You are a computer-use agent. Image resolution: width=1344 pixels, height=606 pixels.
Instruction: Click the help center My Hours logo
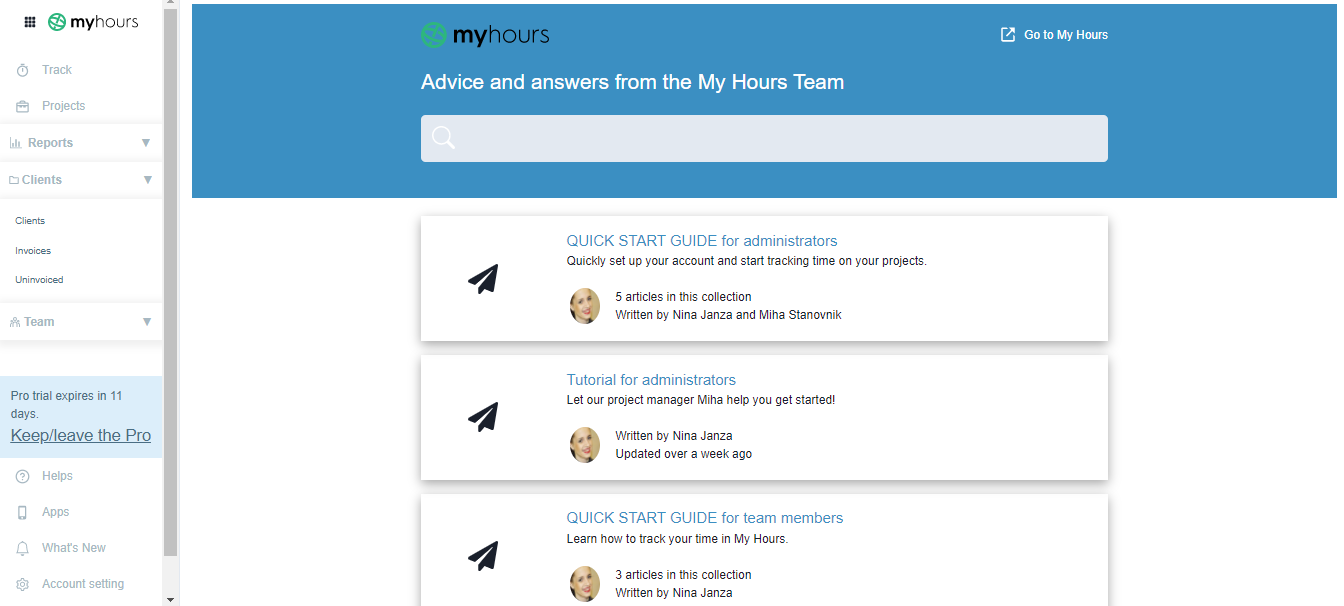[485, 35]
